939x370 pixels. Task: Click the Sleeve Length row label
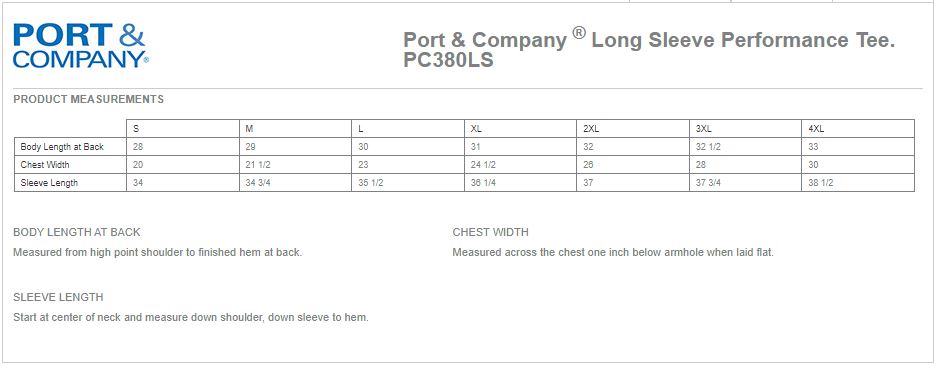tap(49, 183)
